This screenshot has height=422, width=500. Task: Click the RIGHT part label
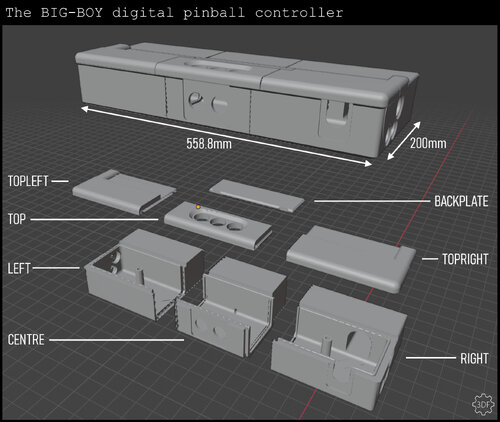(474, 358)
